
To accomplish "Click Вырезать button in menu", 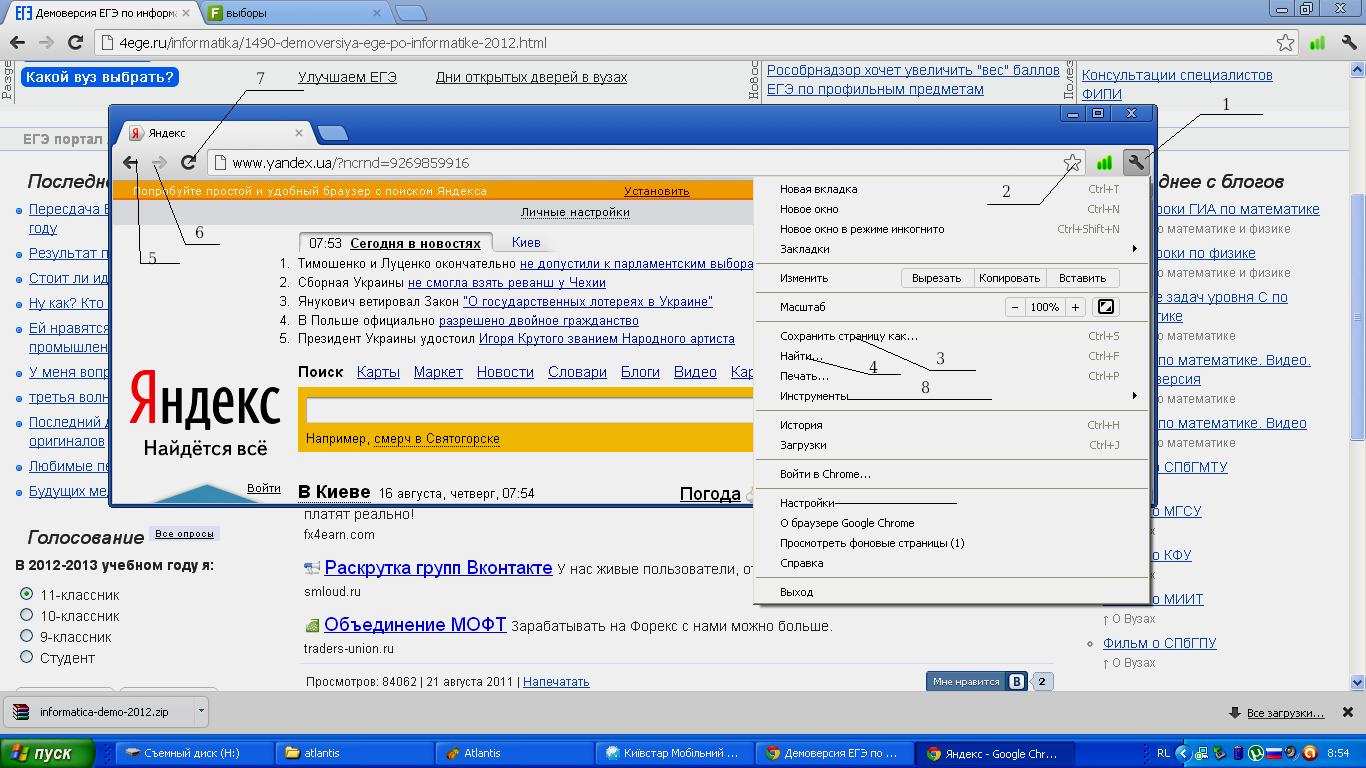I will pyautogui.click(x=937, y=278).
